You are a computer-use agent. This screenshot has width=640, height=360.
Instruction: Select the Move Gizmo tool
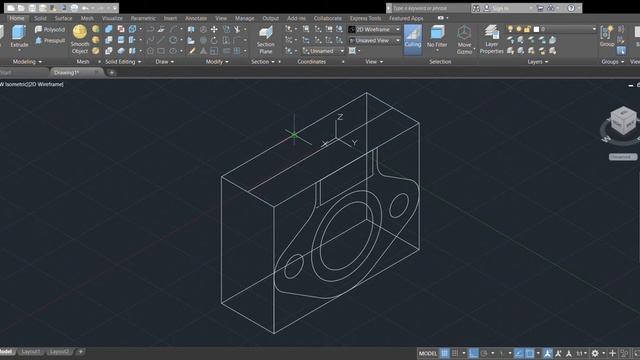(464, 40)
